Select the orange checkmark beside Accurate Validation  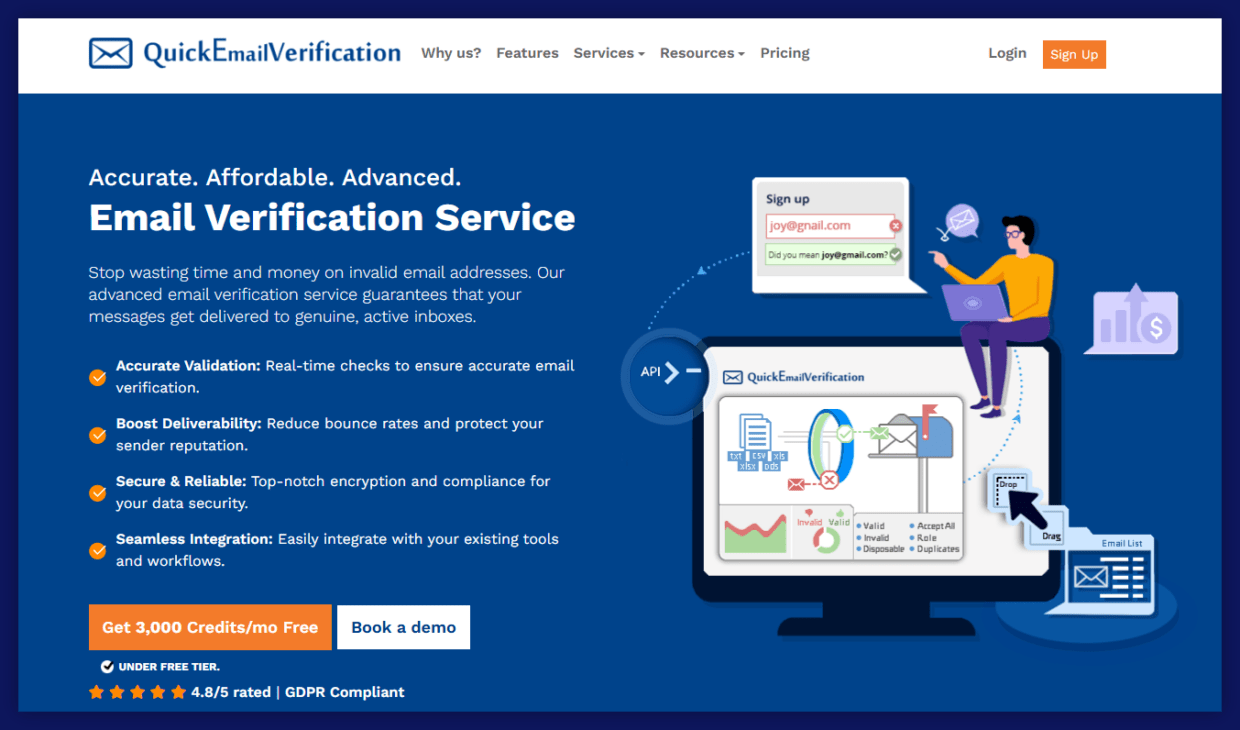(x=97, y=377)
